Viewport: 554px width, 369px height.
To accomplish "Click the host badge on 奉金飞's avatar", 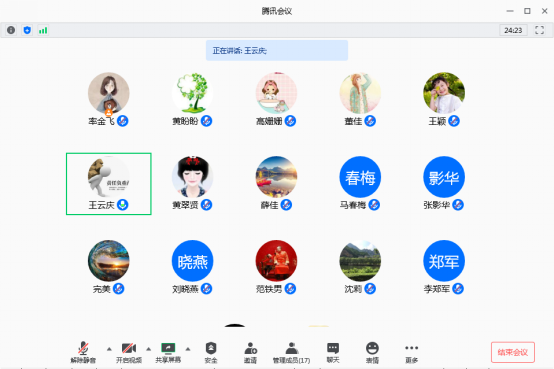I will (x=109, y=112).
